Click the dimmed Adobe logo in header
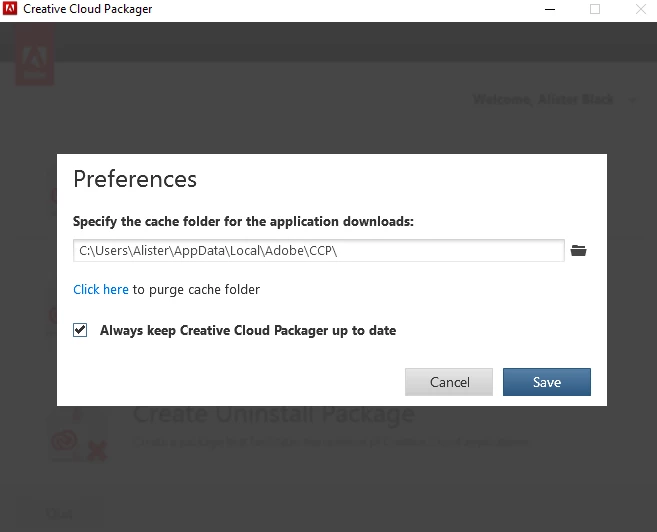 [35, 54]
